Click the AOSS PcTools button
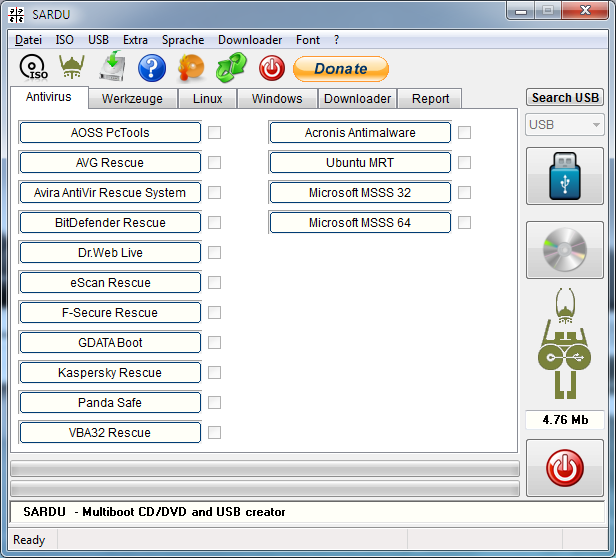 click(x=110, y=132)
